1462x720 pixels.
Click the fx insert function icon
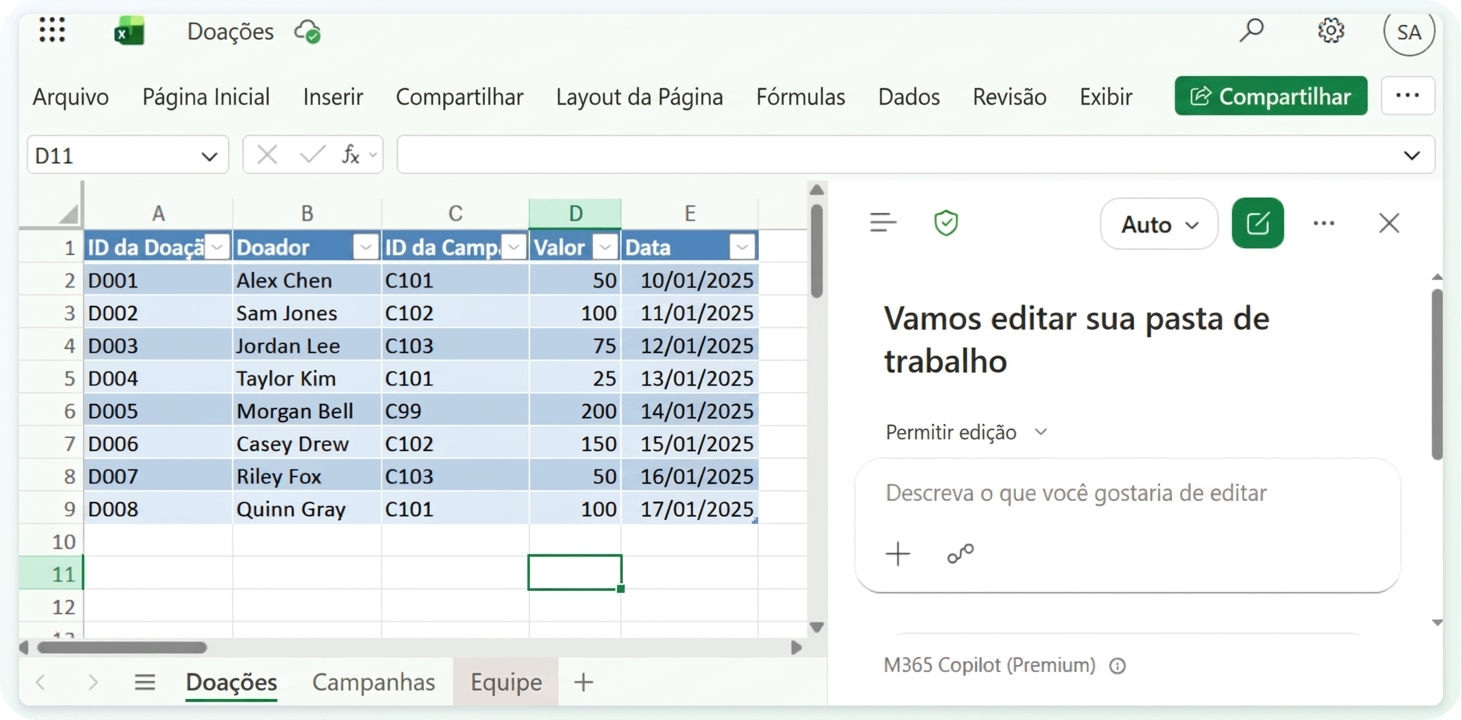pyautogui.click(x=350, y=155)
